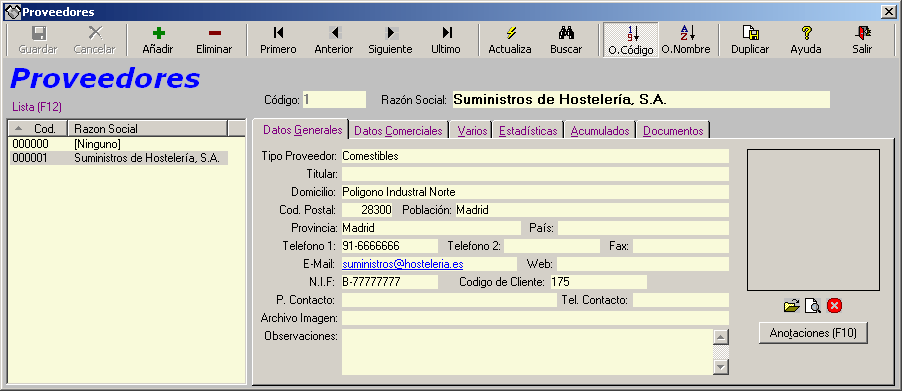Image resolution: width=902 pixels, height=391 pixels.
Task: Click the N.I.F. field B-77777777
Action: [x=389, y=282]
